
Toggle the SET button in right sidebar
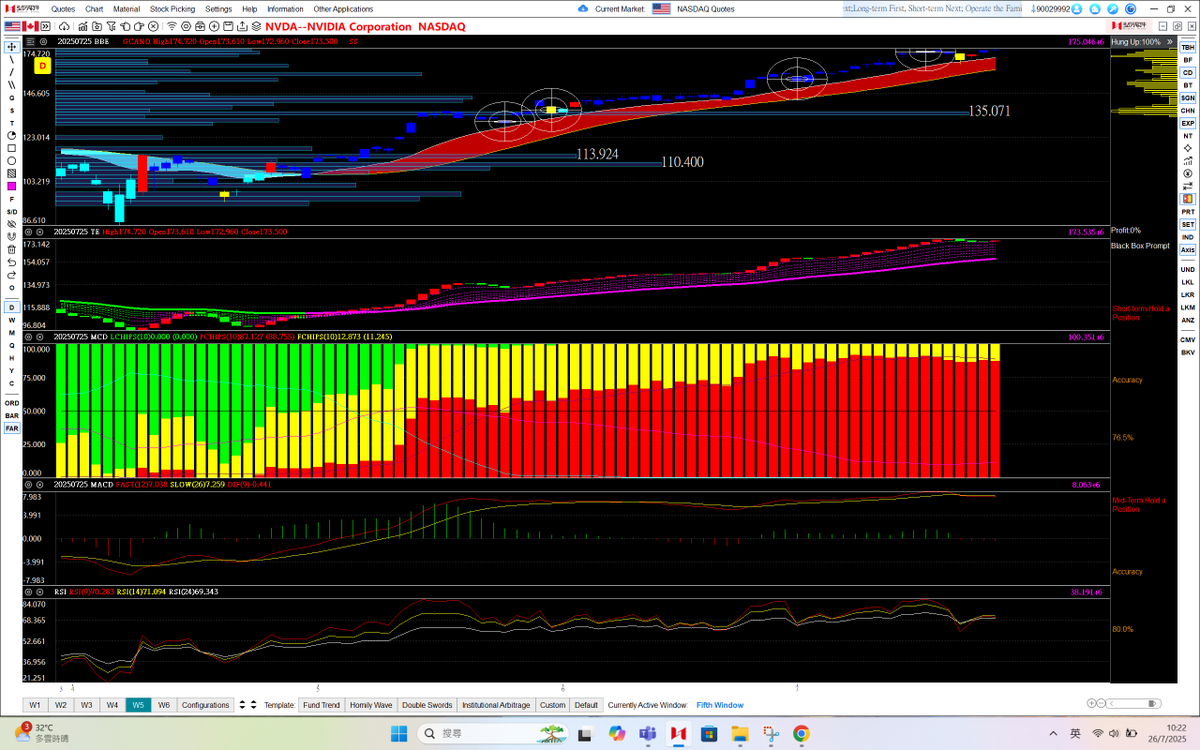[x=1188, y=224]
